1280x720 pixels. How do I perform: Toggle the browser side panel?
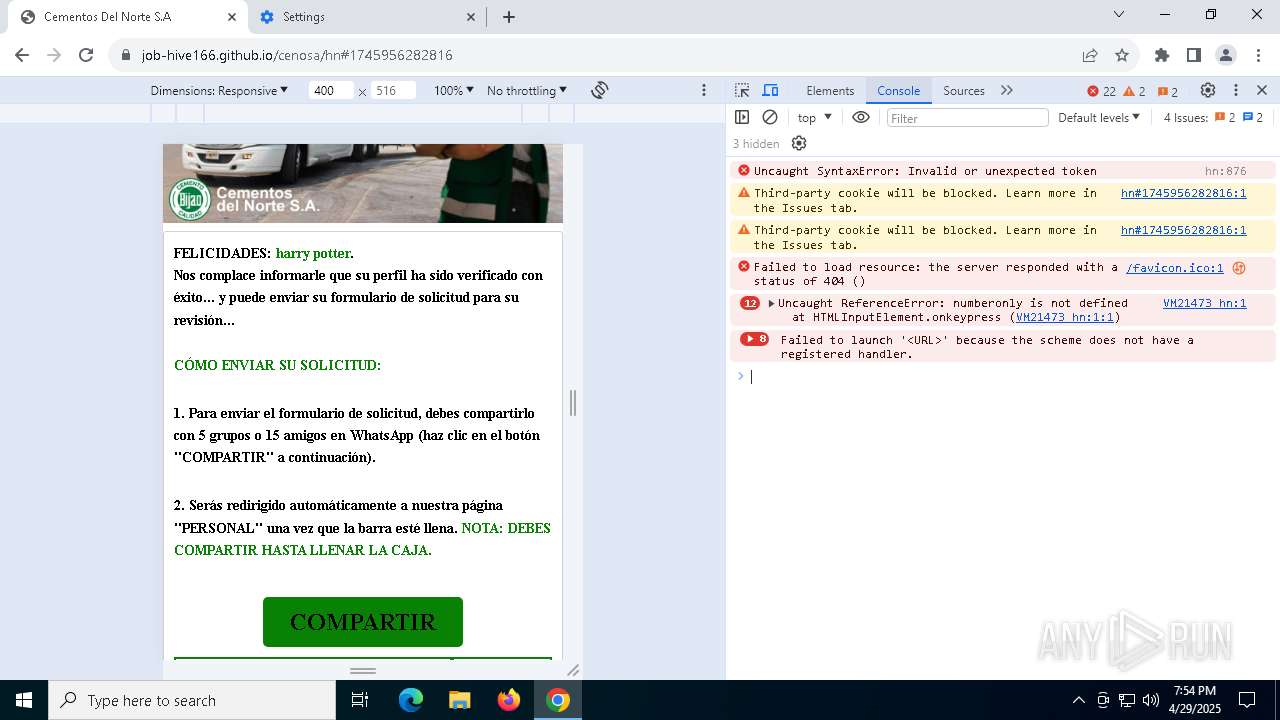point(1194,55)
